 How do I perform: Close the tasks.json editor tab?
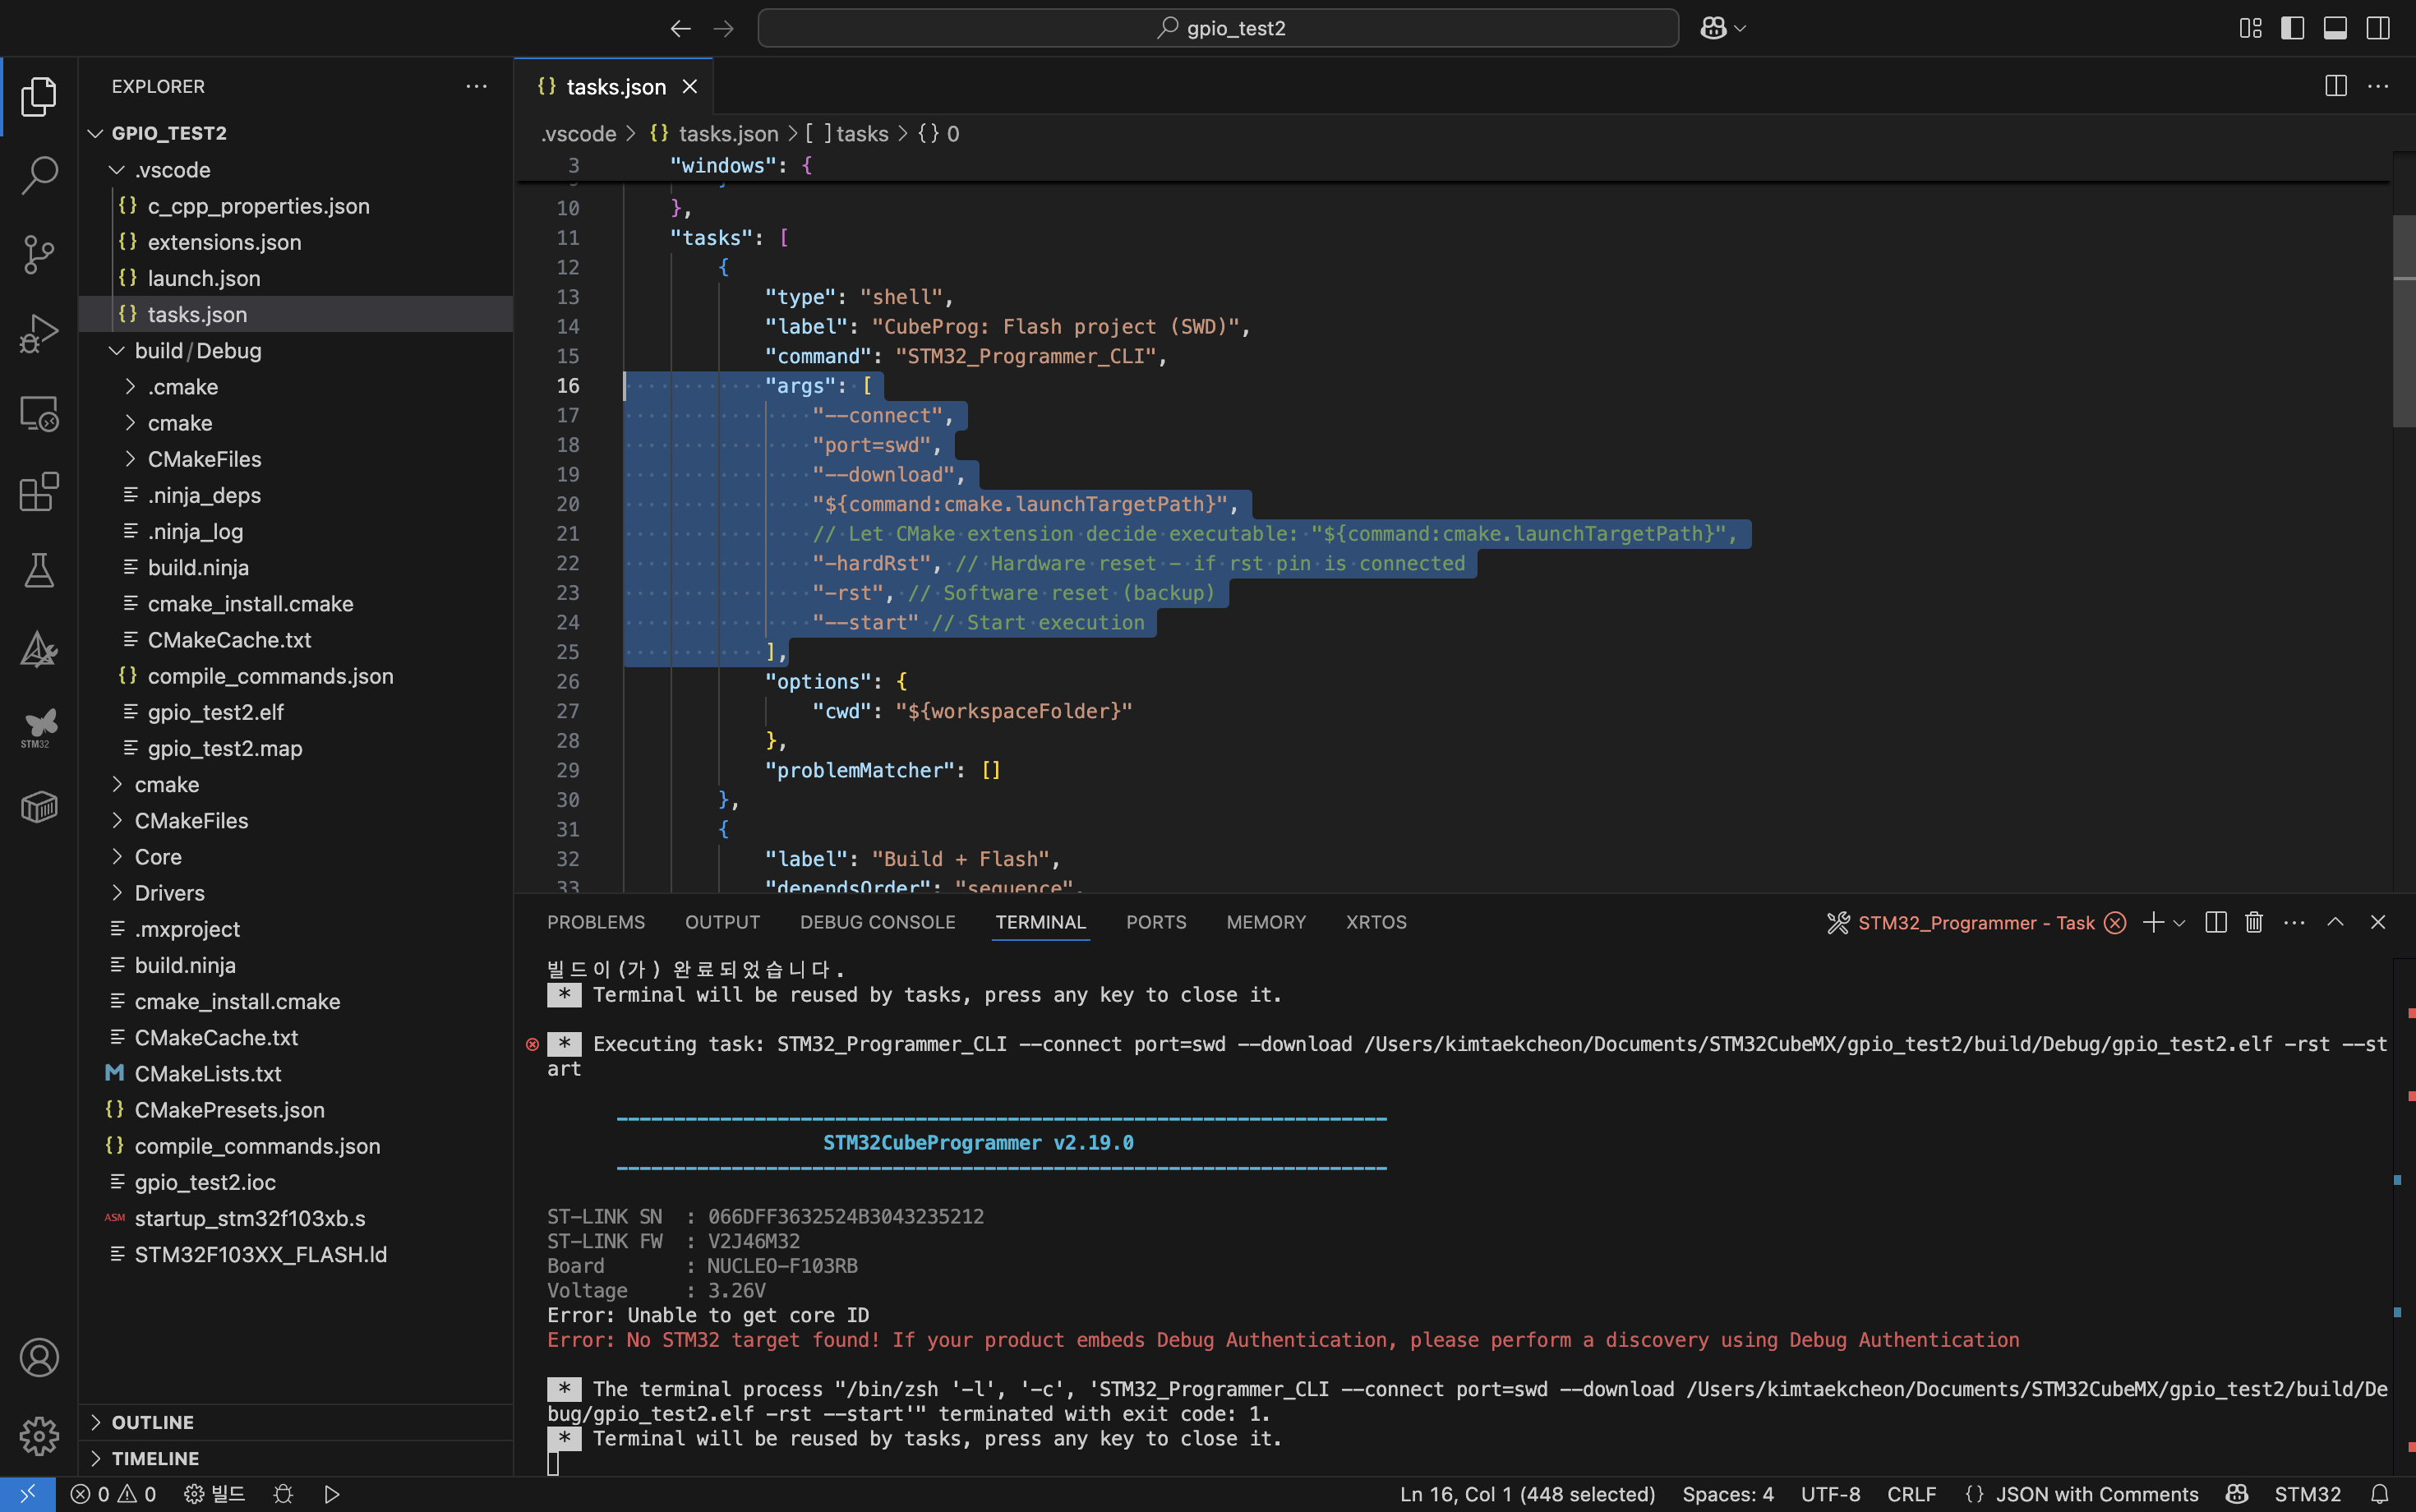point(690,87)
